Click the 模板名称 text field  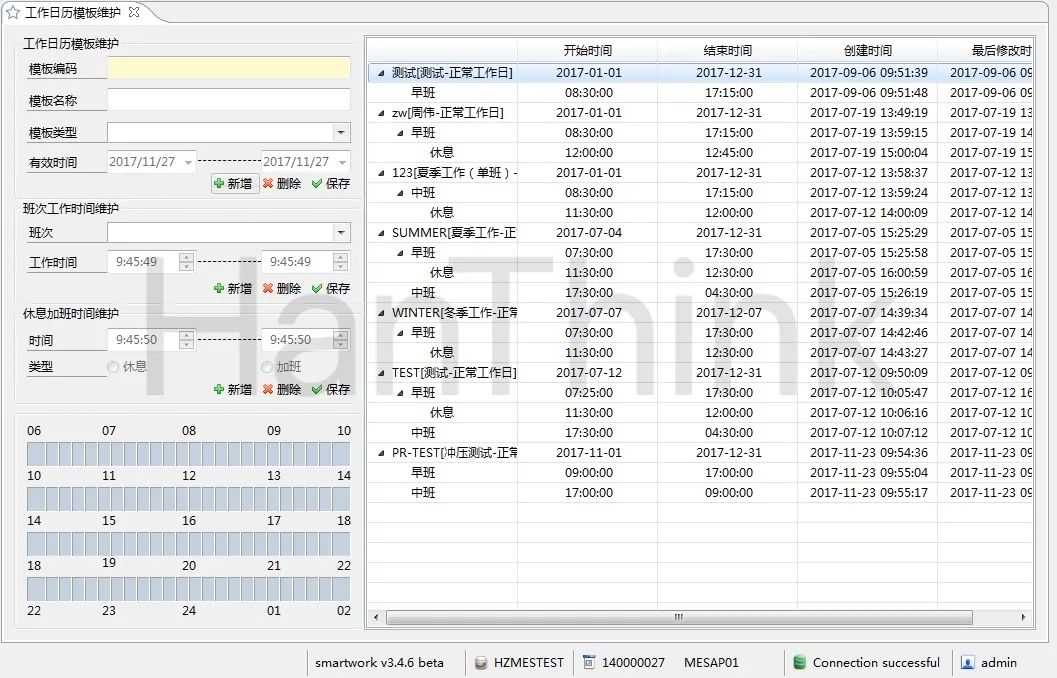point(229,100)
